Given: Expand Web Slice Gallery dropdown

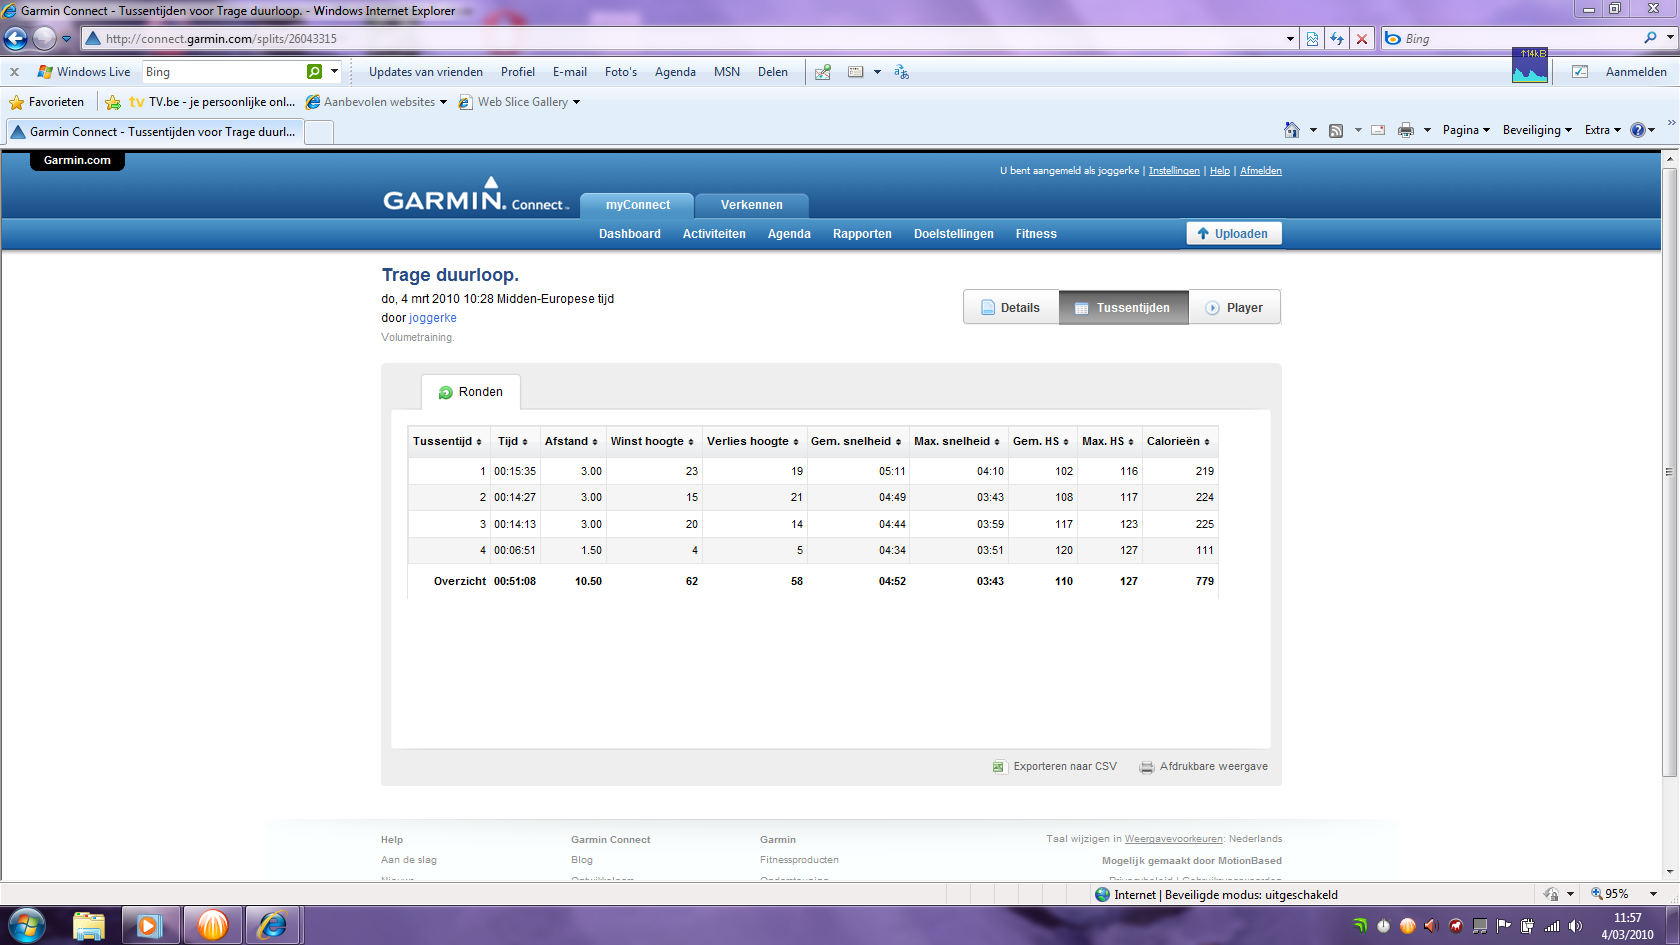Looking at the screenshot, I should (x=576, y=102).
